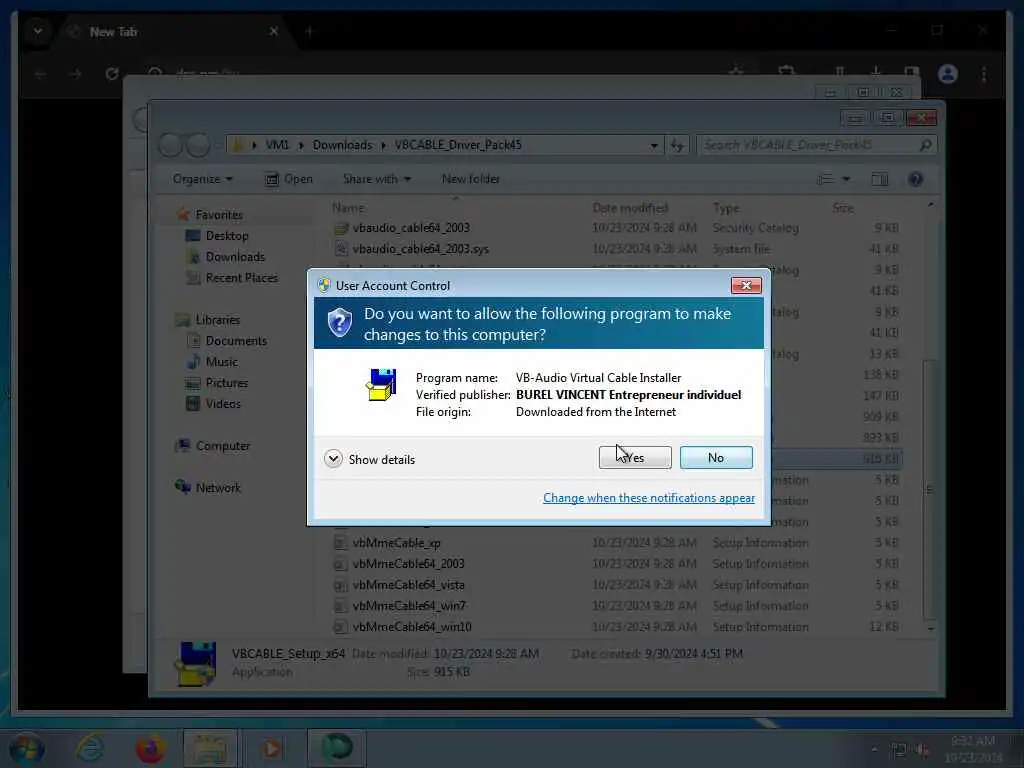
Task: Open address bar history dropdown
Action: coord(654,145)
